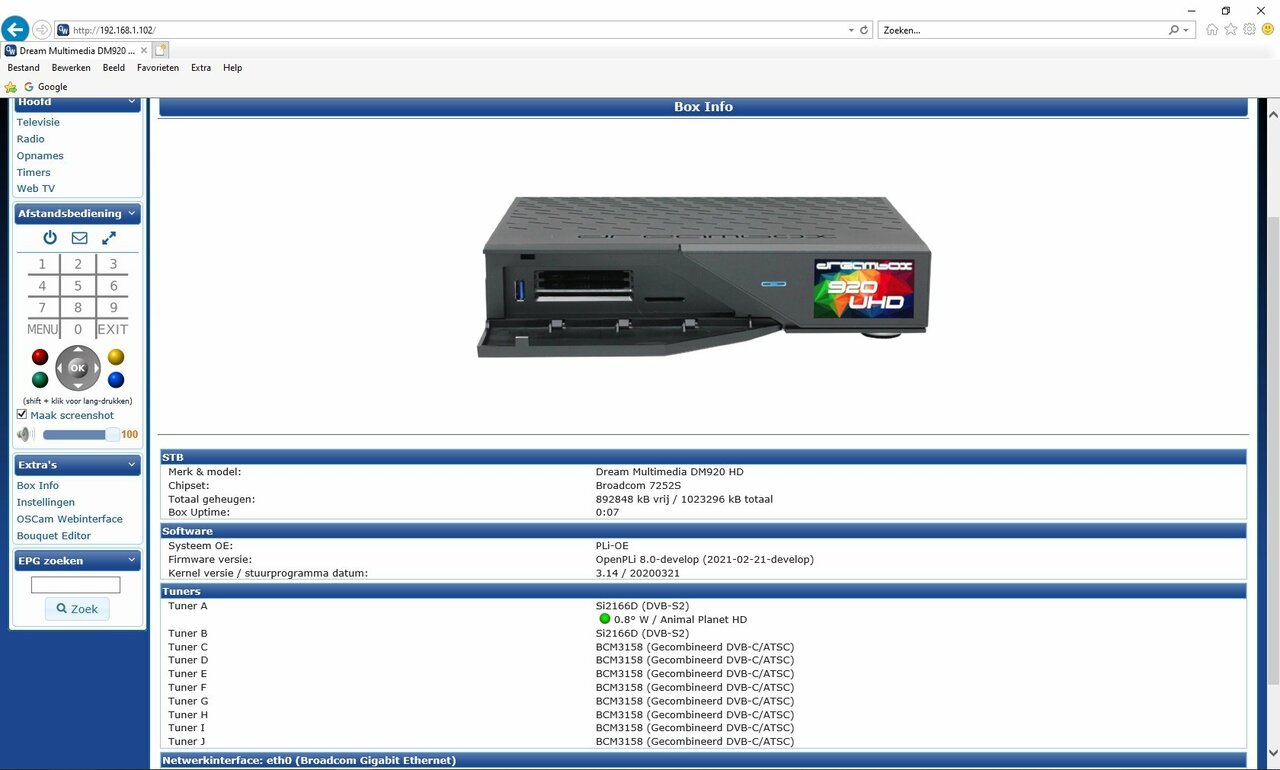Click the volume slider track

(75, 435)
